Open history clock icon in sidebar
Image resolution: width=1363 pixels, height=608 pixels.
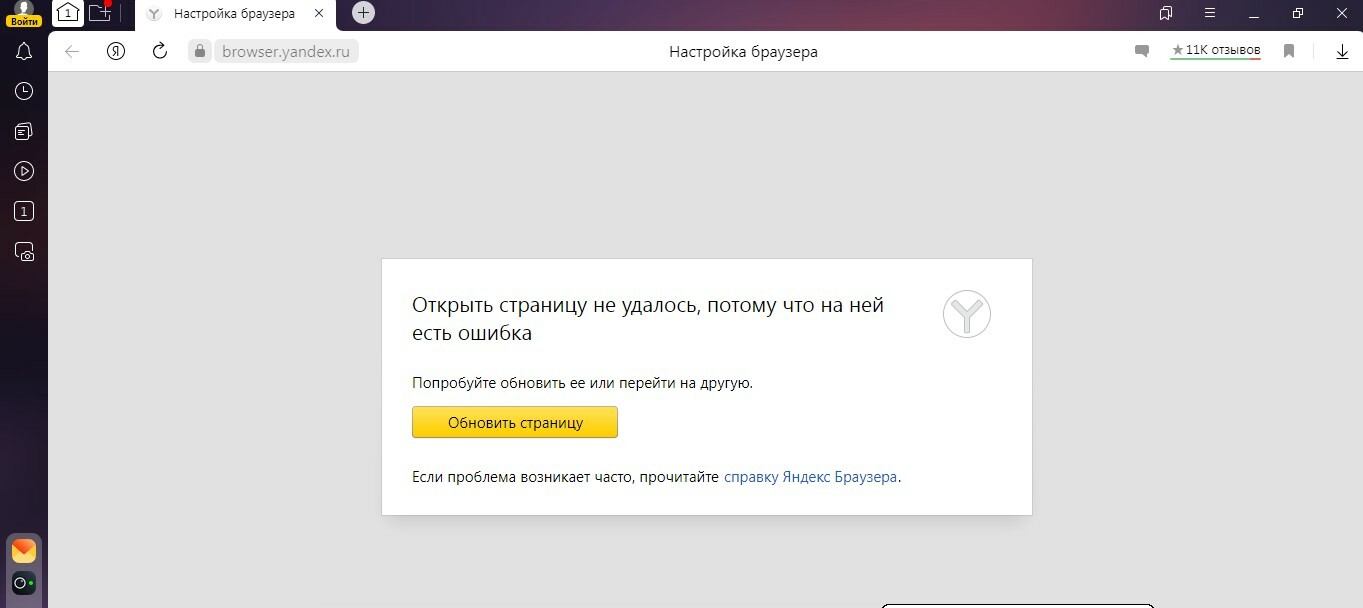click(x=24, y=91)
